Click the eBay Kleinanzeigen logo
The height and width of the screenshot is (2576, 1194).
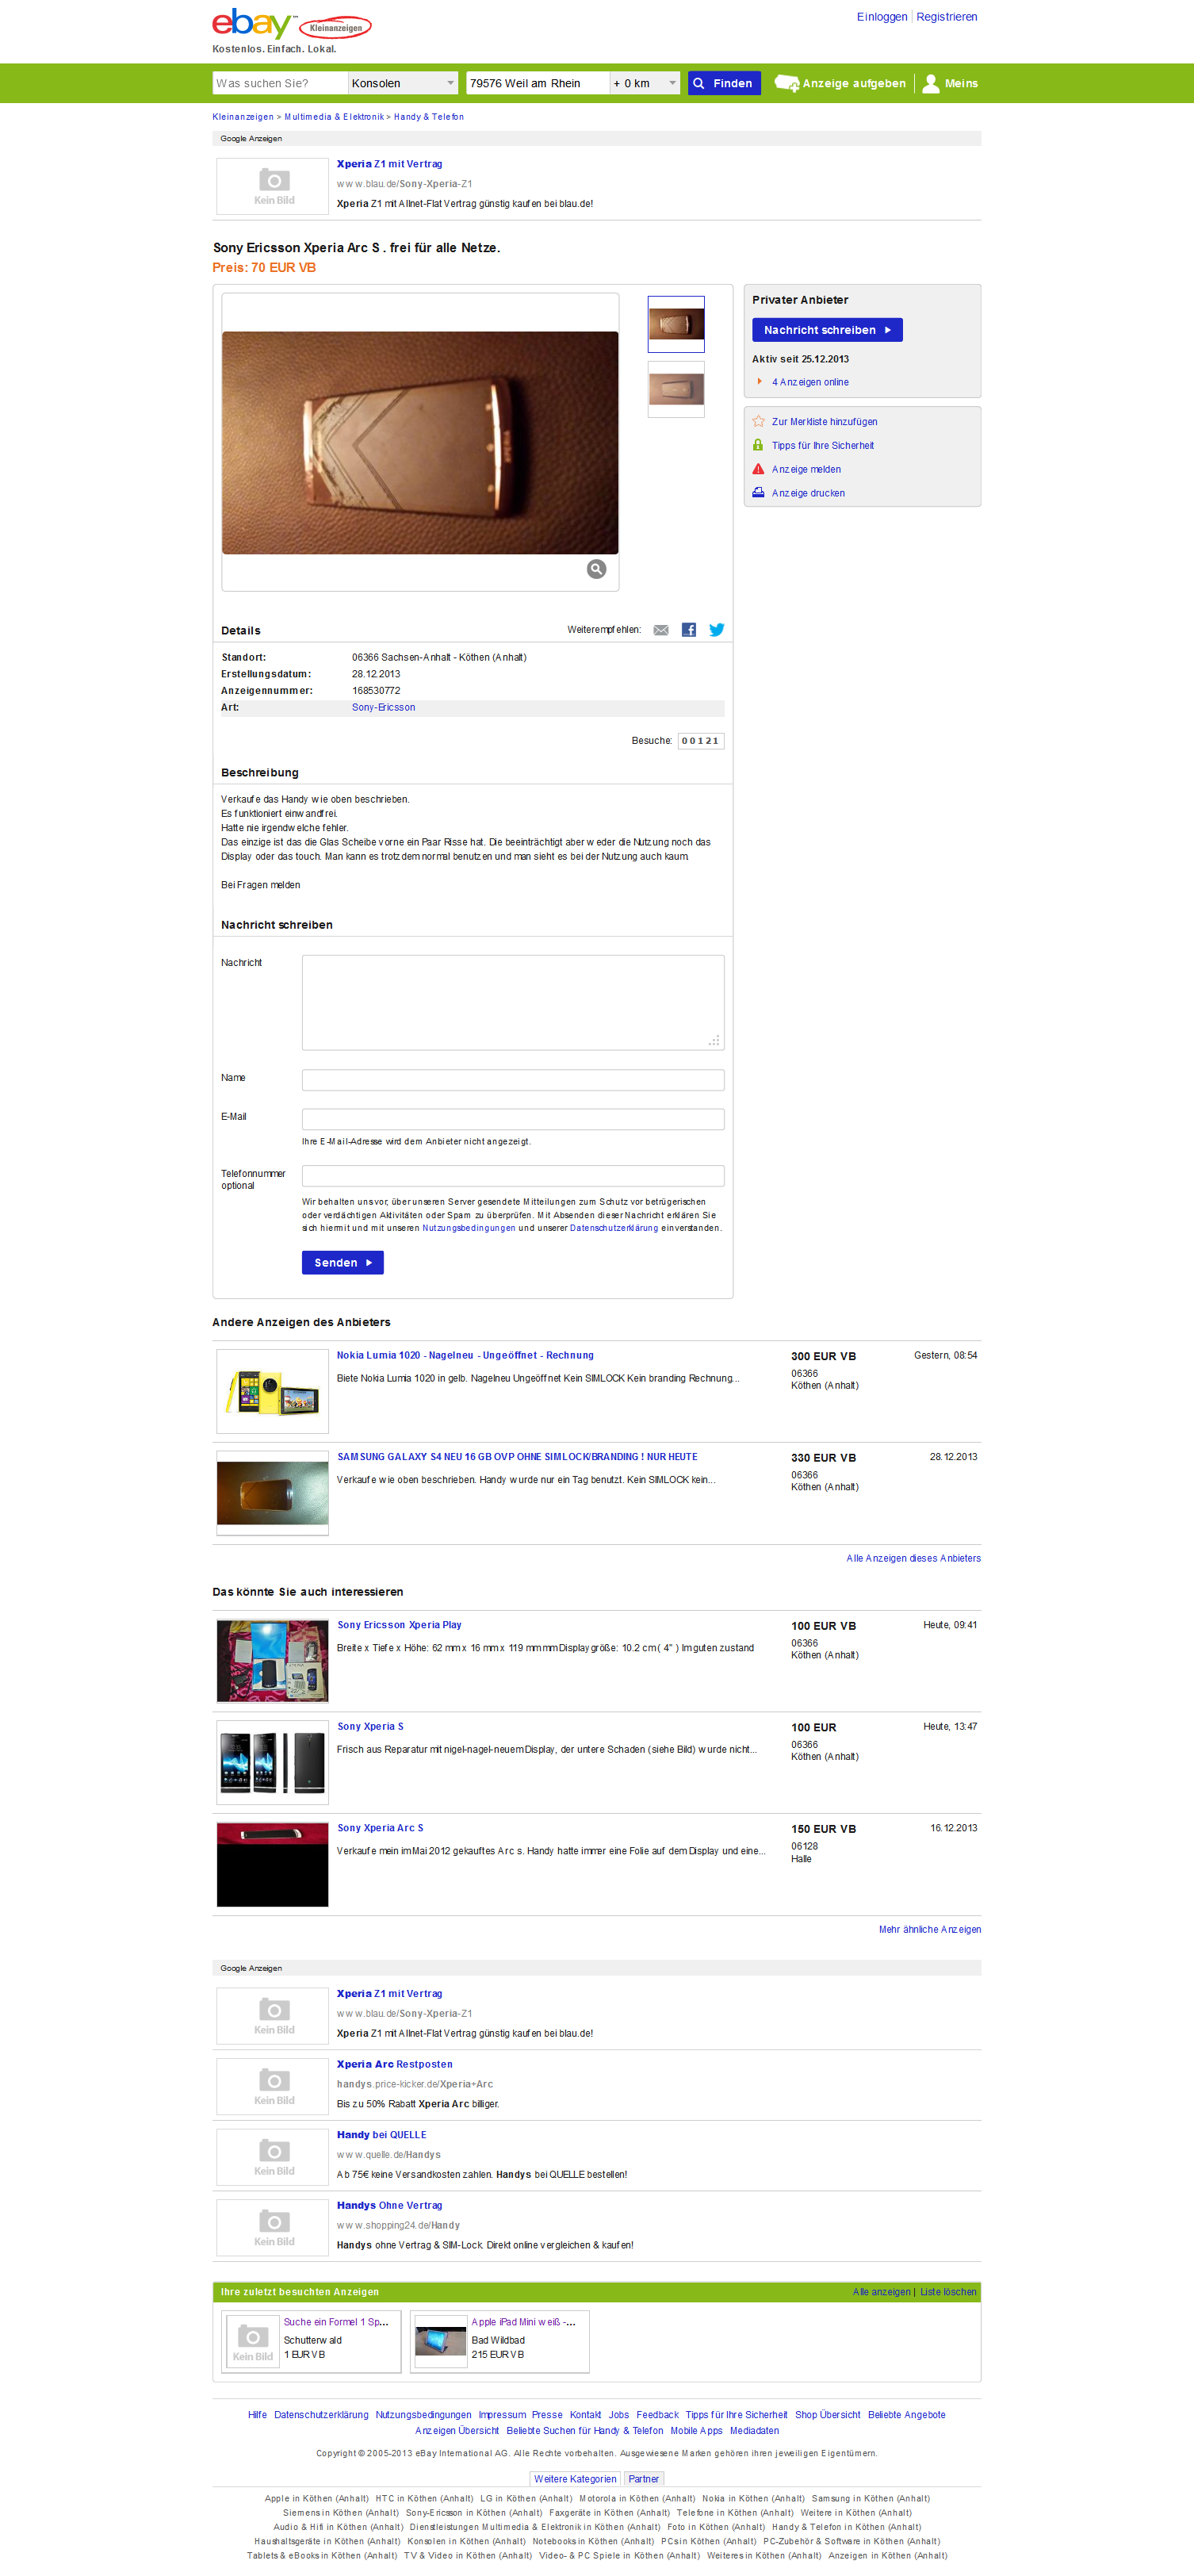click(x=291, y=24)
